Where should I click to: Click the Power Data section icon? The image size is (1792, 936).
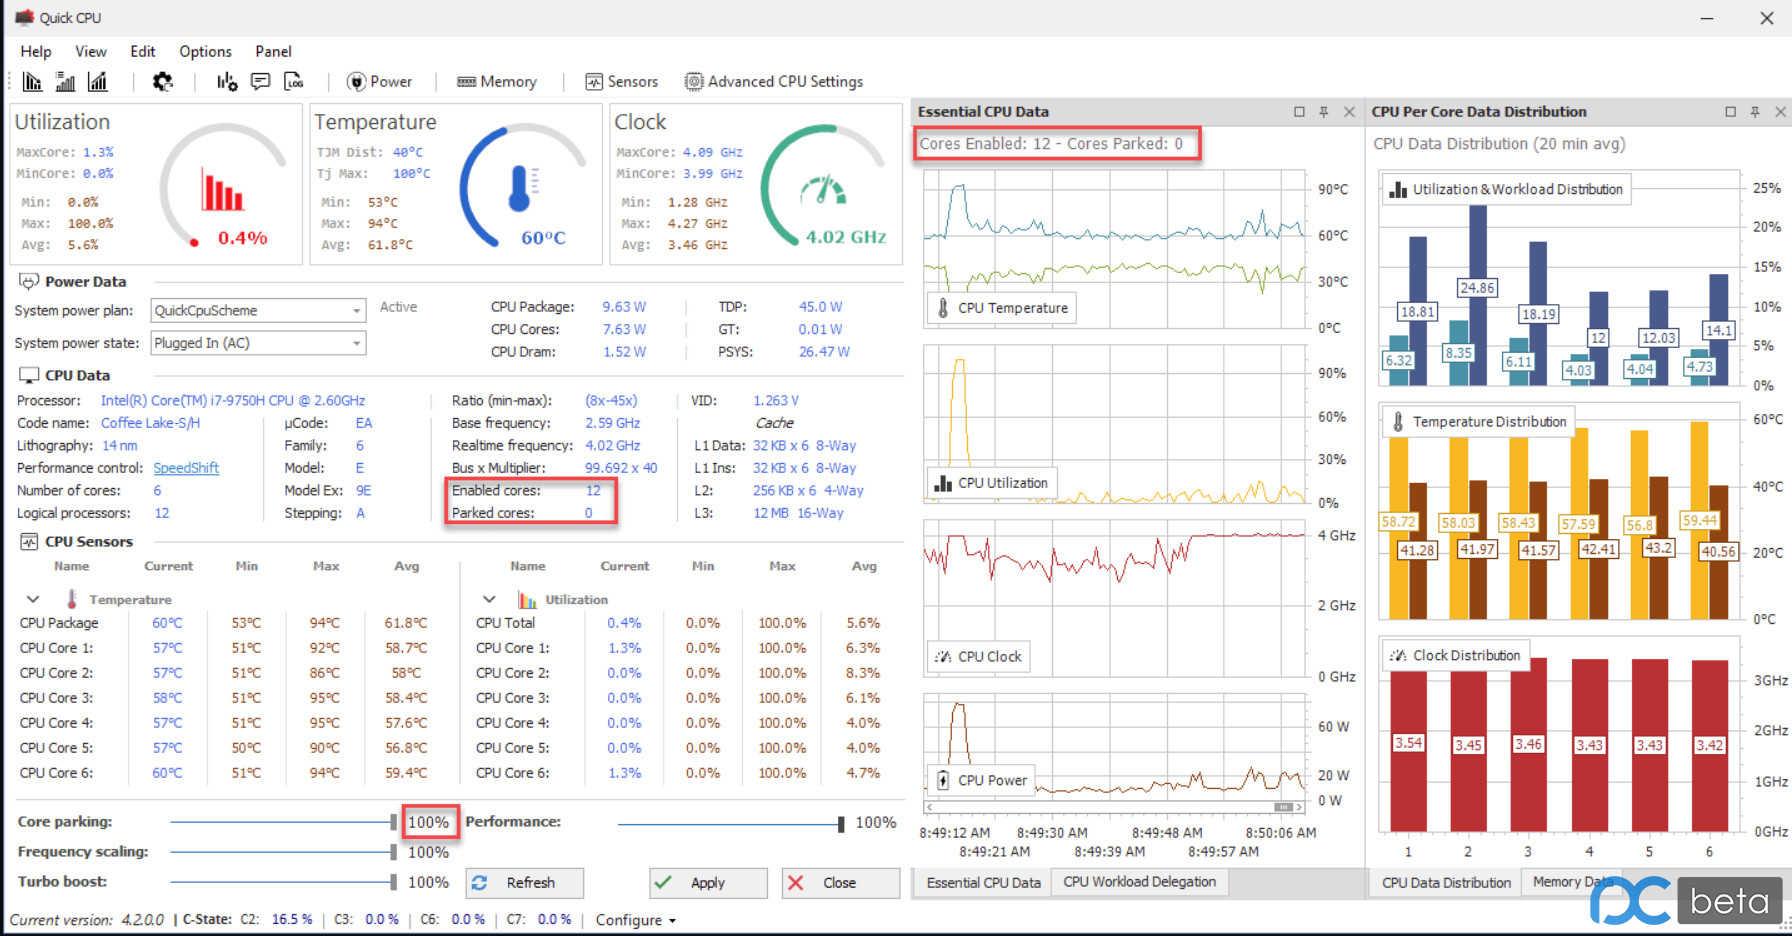(x=29, y=282)
